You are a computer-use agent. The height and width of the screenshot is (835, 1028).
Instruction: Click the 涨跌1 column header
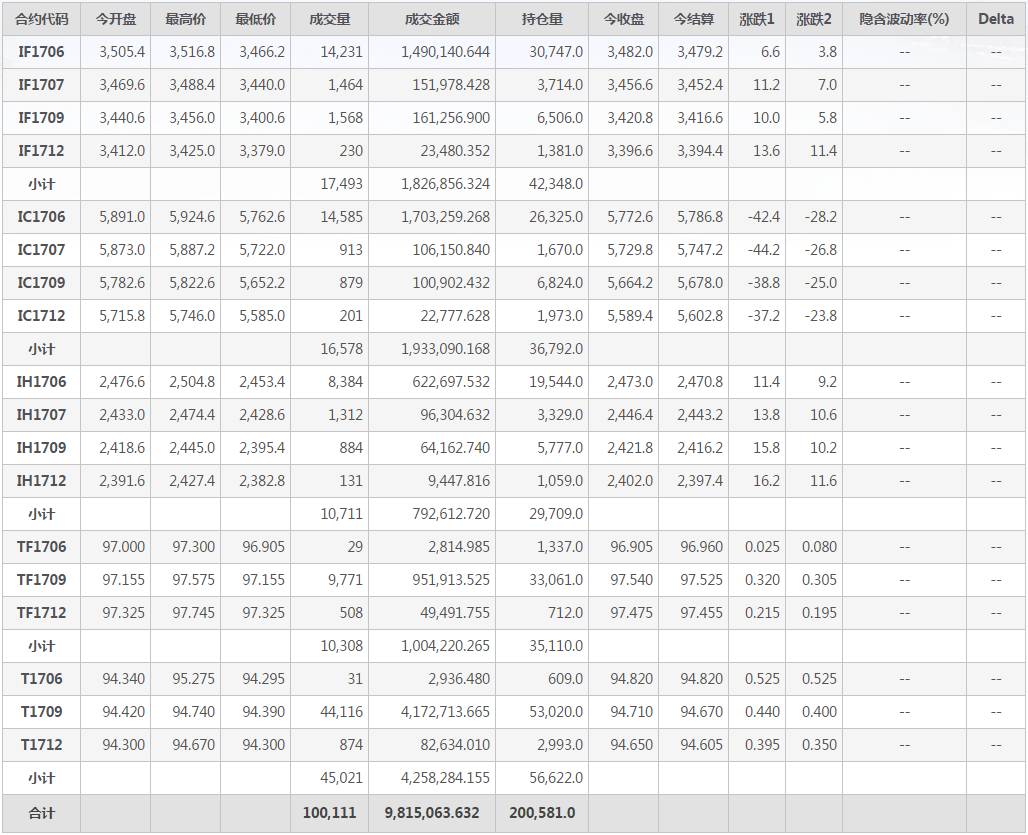coord(757,19)
